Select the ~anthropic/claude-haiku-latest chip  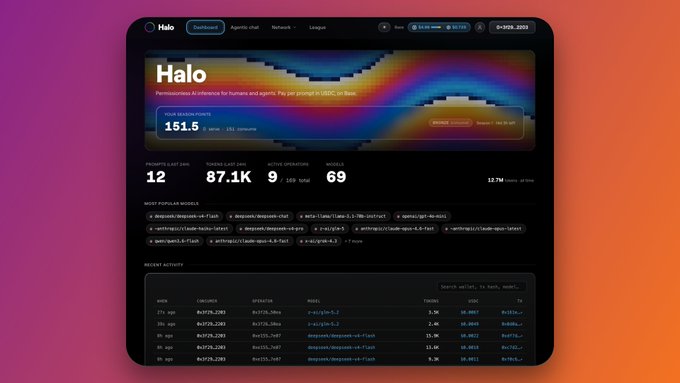pyautogui.click(x=189, y=229)
